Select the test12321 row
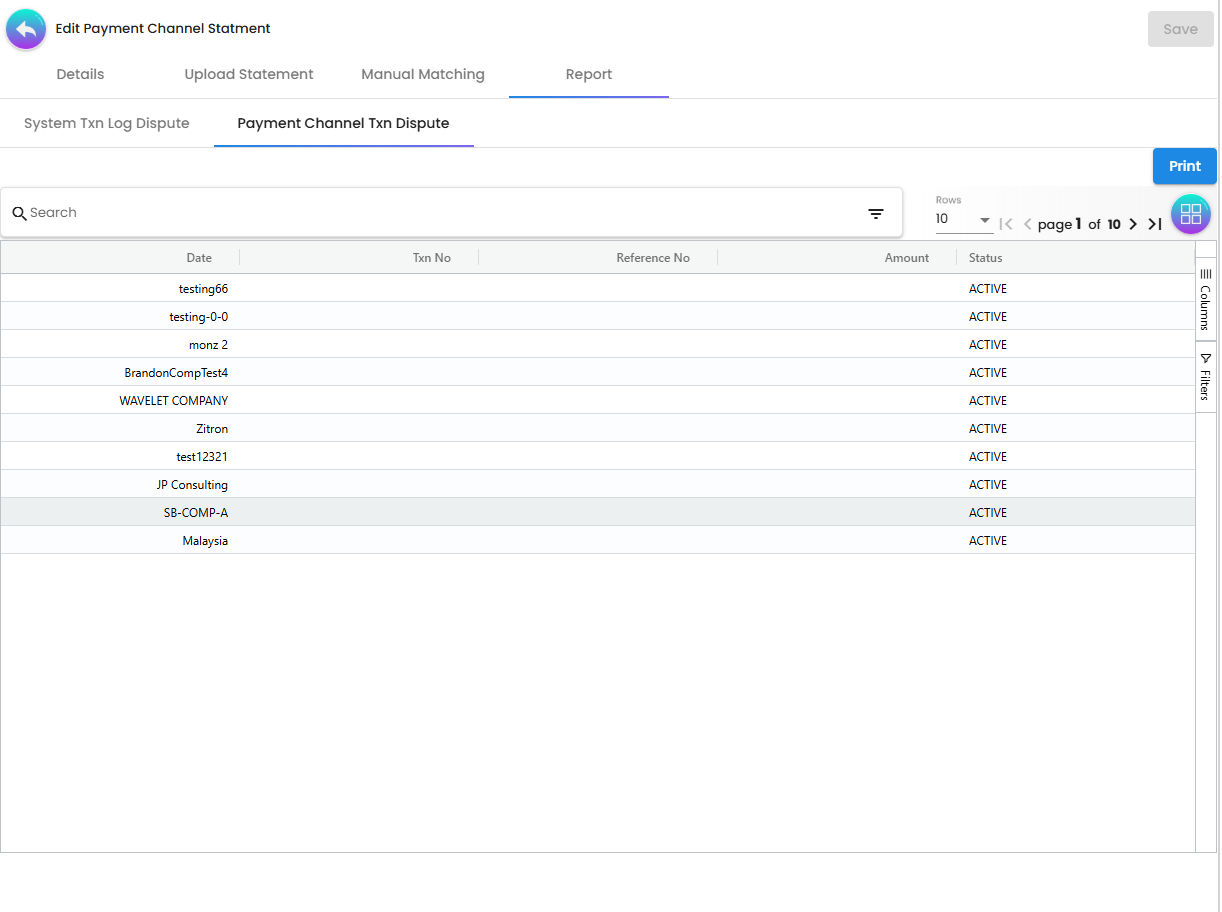1222x912 pixels. pos(598,456)
